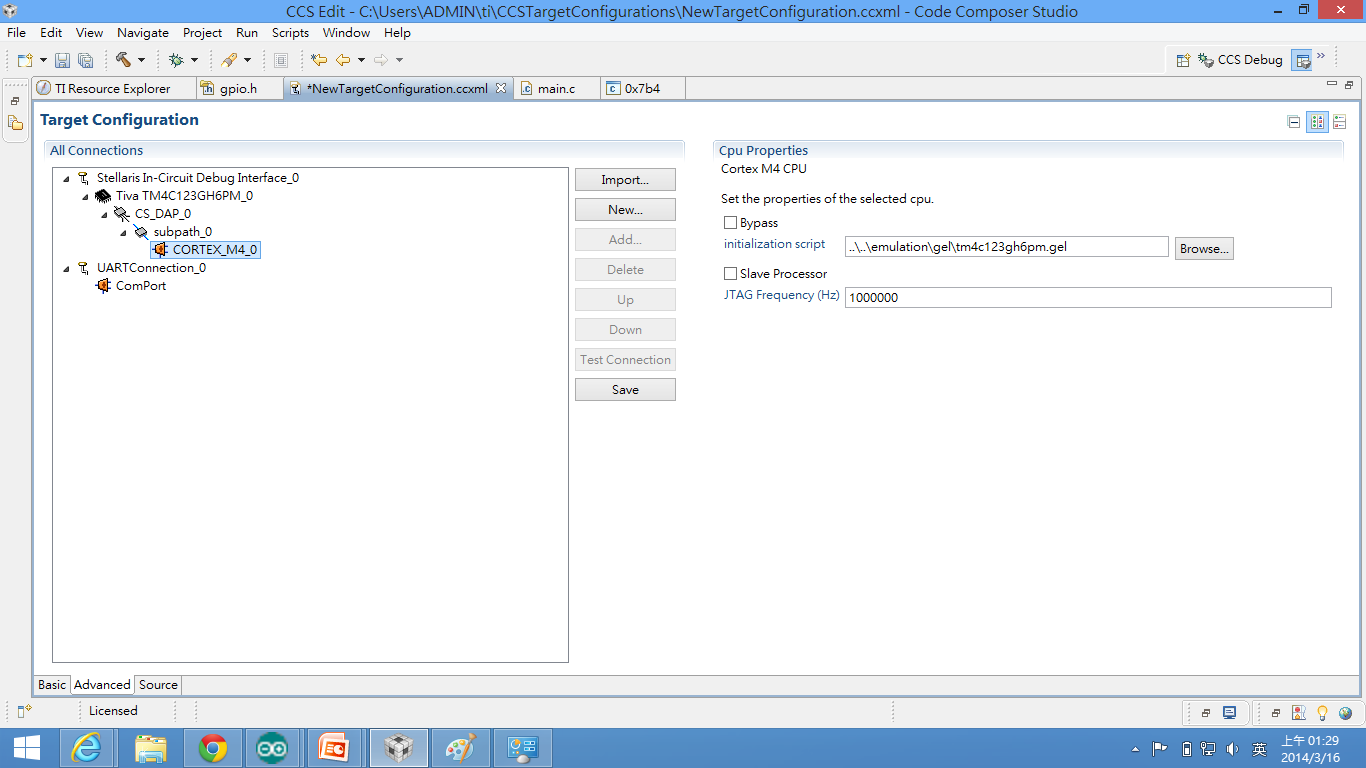1366x768 pixels.
Task: Click the Save All toolbar icon
Action: click(85, 60)
